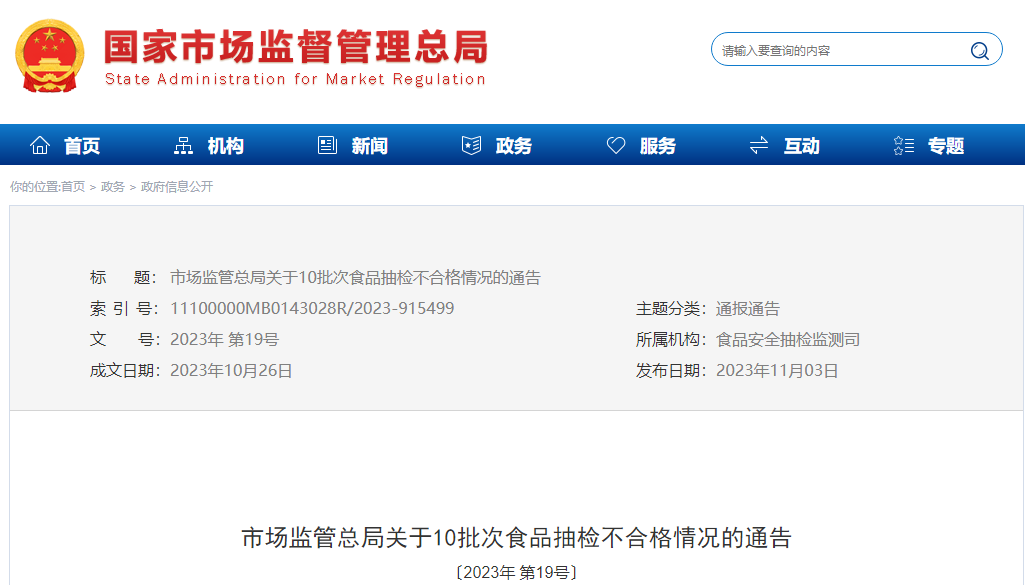Select the 新闻 navigation menu item
This screenshot has width=1025, height=585.
370,146
